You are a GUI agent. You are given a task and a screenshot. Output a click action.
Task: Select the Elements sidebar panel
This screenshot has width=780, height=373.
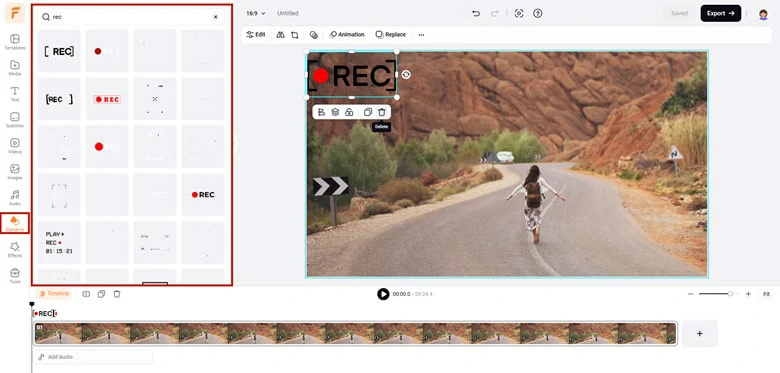(15, 223)
